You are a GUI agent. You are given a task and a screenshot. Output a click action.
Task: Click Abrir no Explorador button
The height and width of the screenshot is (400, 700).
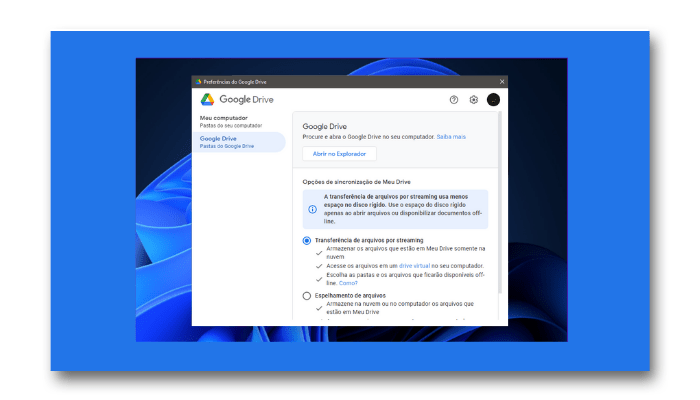[x=339, y=154]
